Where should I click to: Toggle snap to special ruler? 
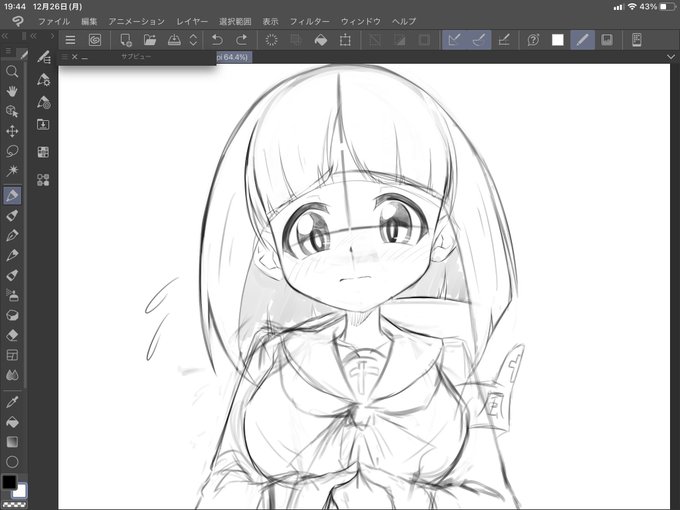479,40
